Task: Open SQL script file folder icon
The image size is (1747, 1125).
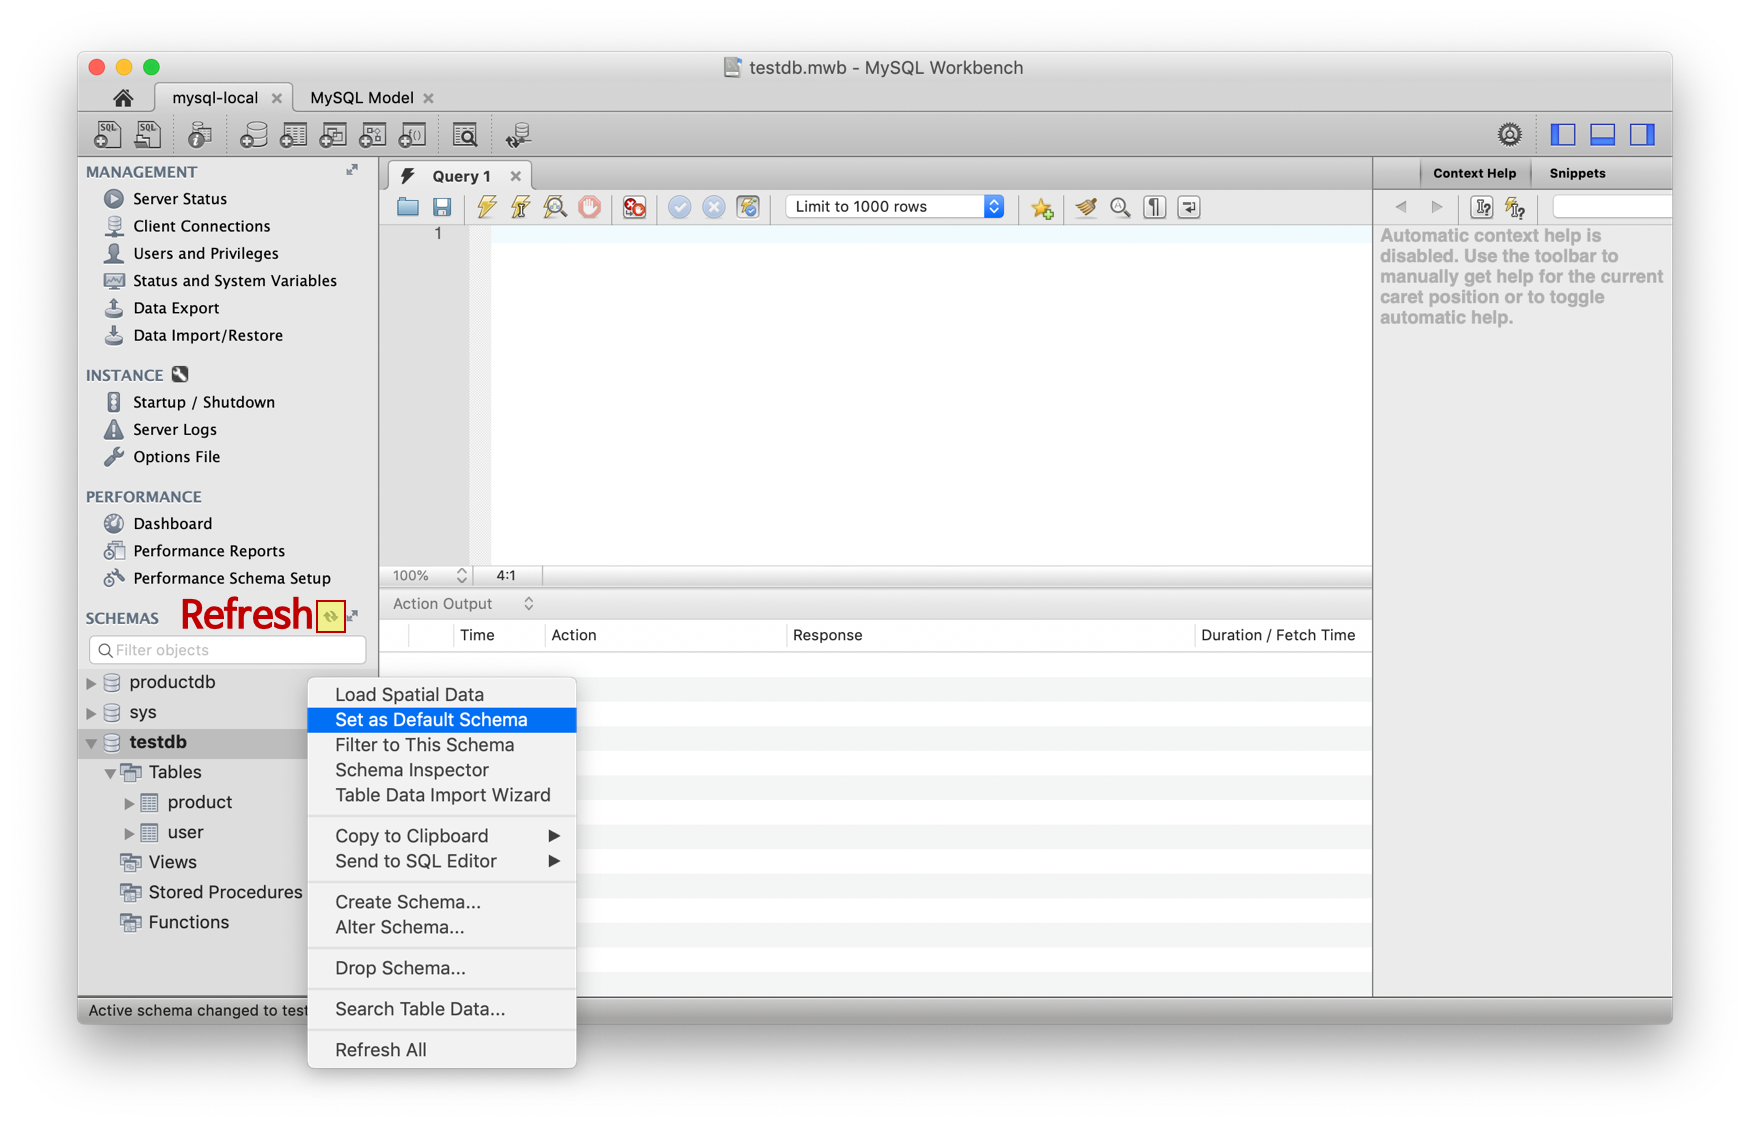Action: 407,207
